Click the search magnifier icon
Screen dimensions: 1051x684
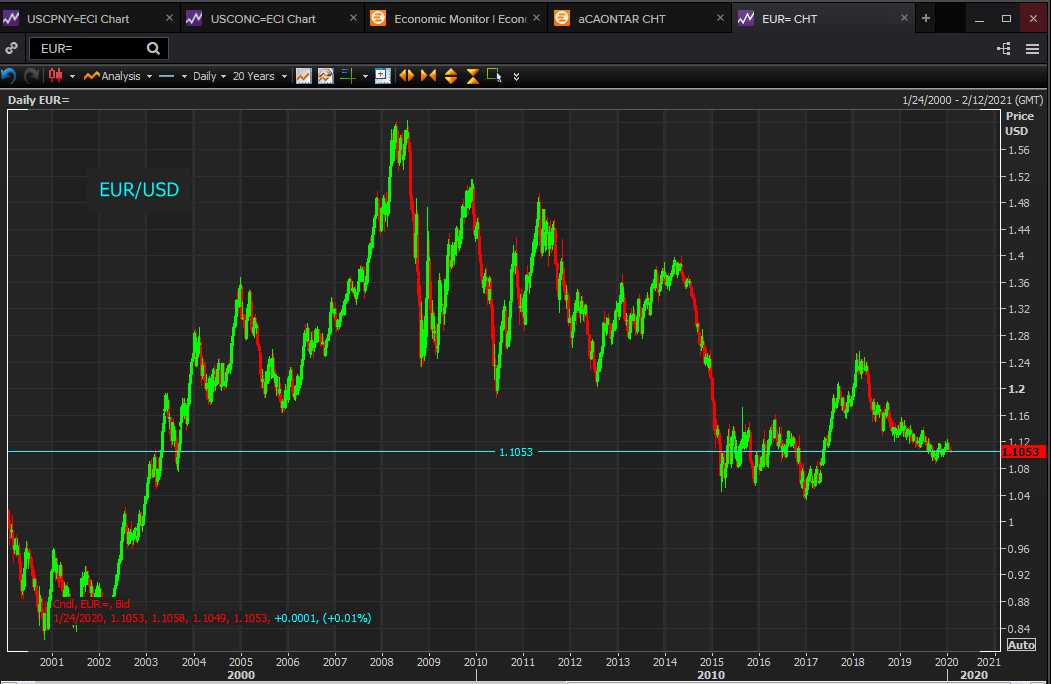[x=153, y=48]
